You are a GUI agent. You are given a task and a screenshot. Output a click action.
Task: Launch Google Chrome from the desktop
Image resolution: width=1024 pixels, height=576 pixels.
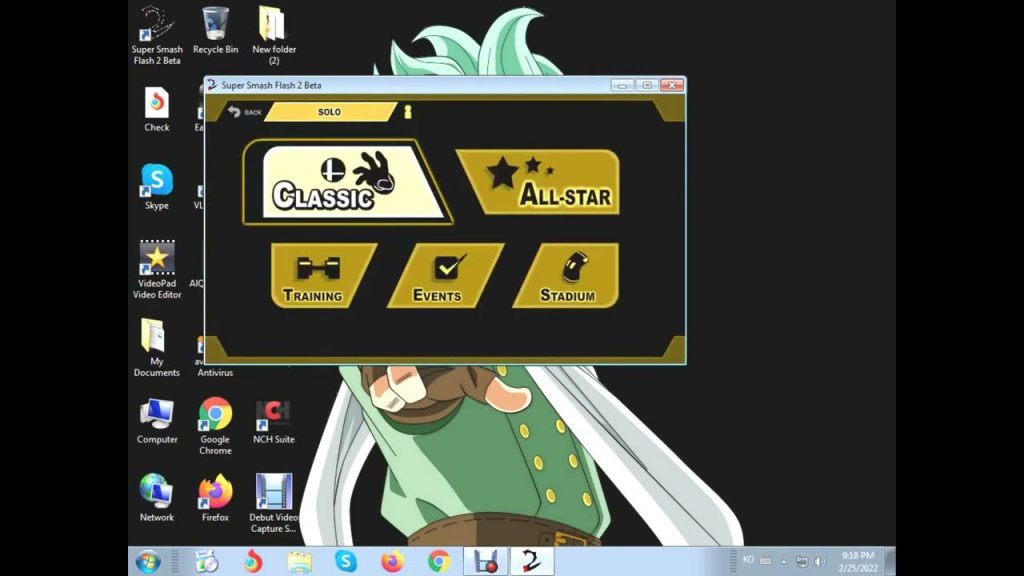(x=215, y=425)
